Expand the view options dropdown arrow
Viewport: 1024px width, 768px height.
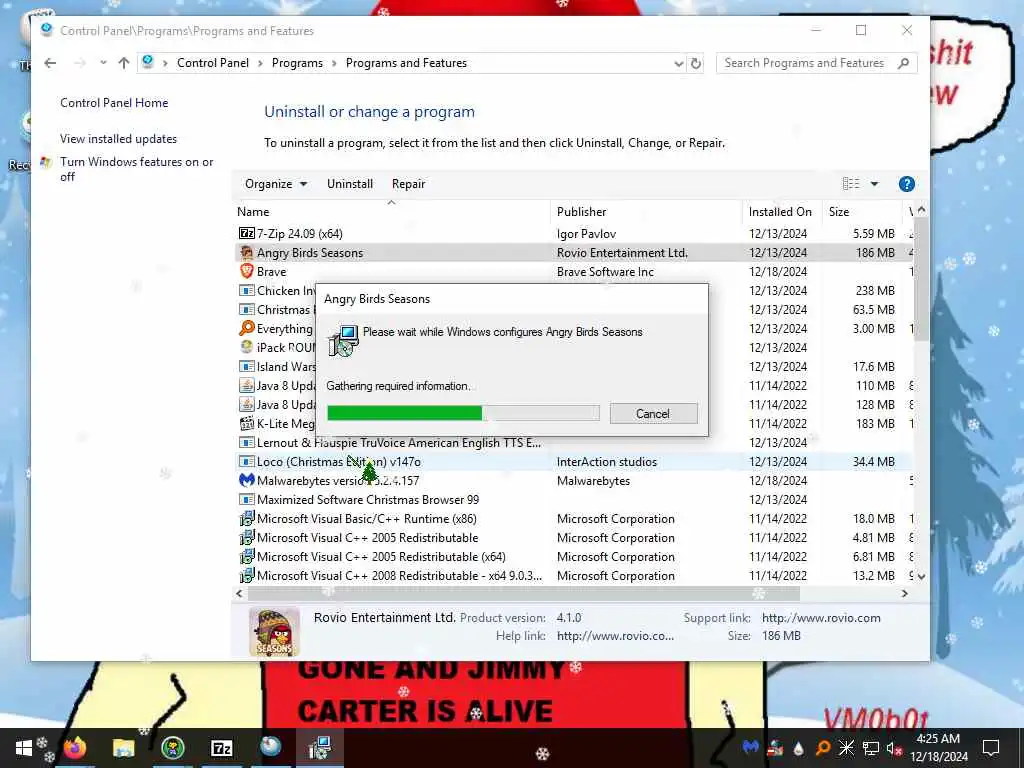[874, 184]
